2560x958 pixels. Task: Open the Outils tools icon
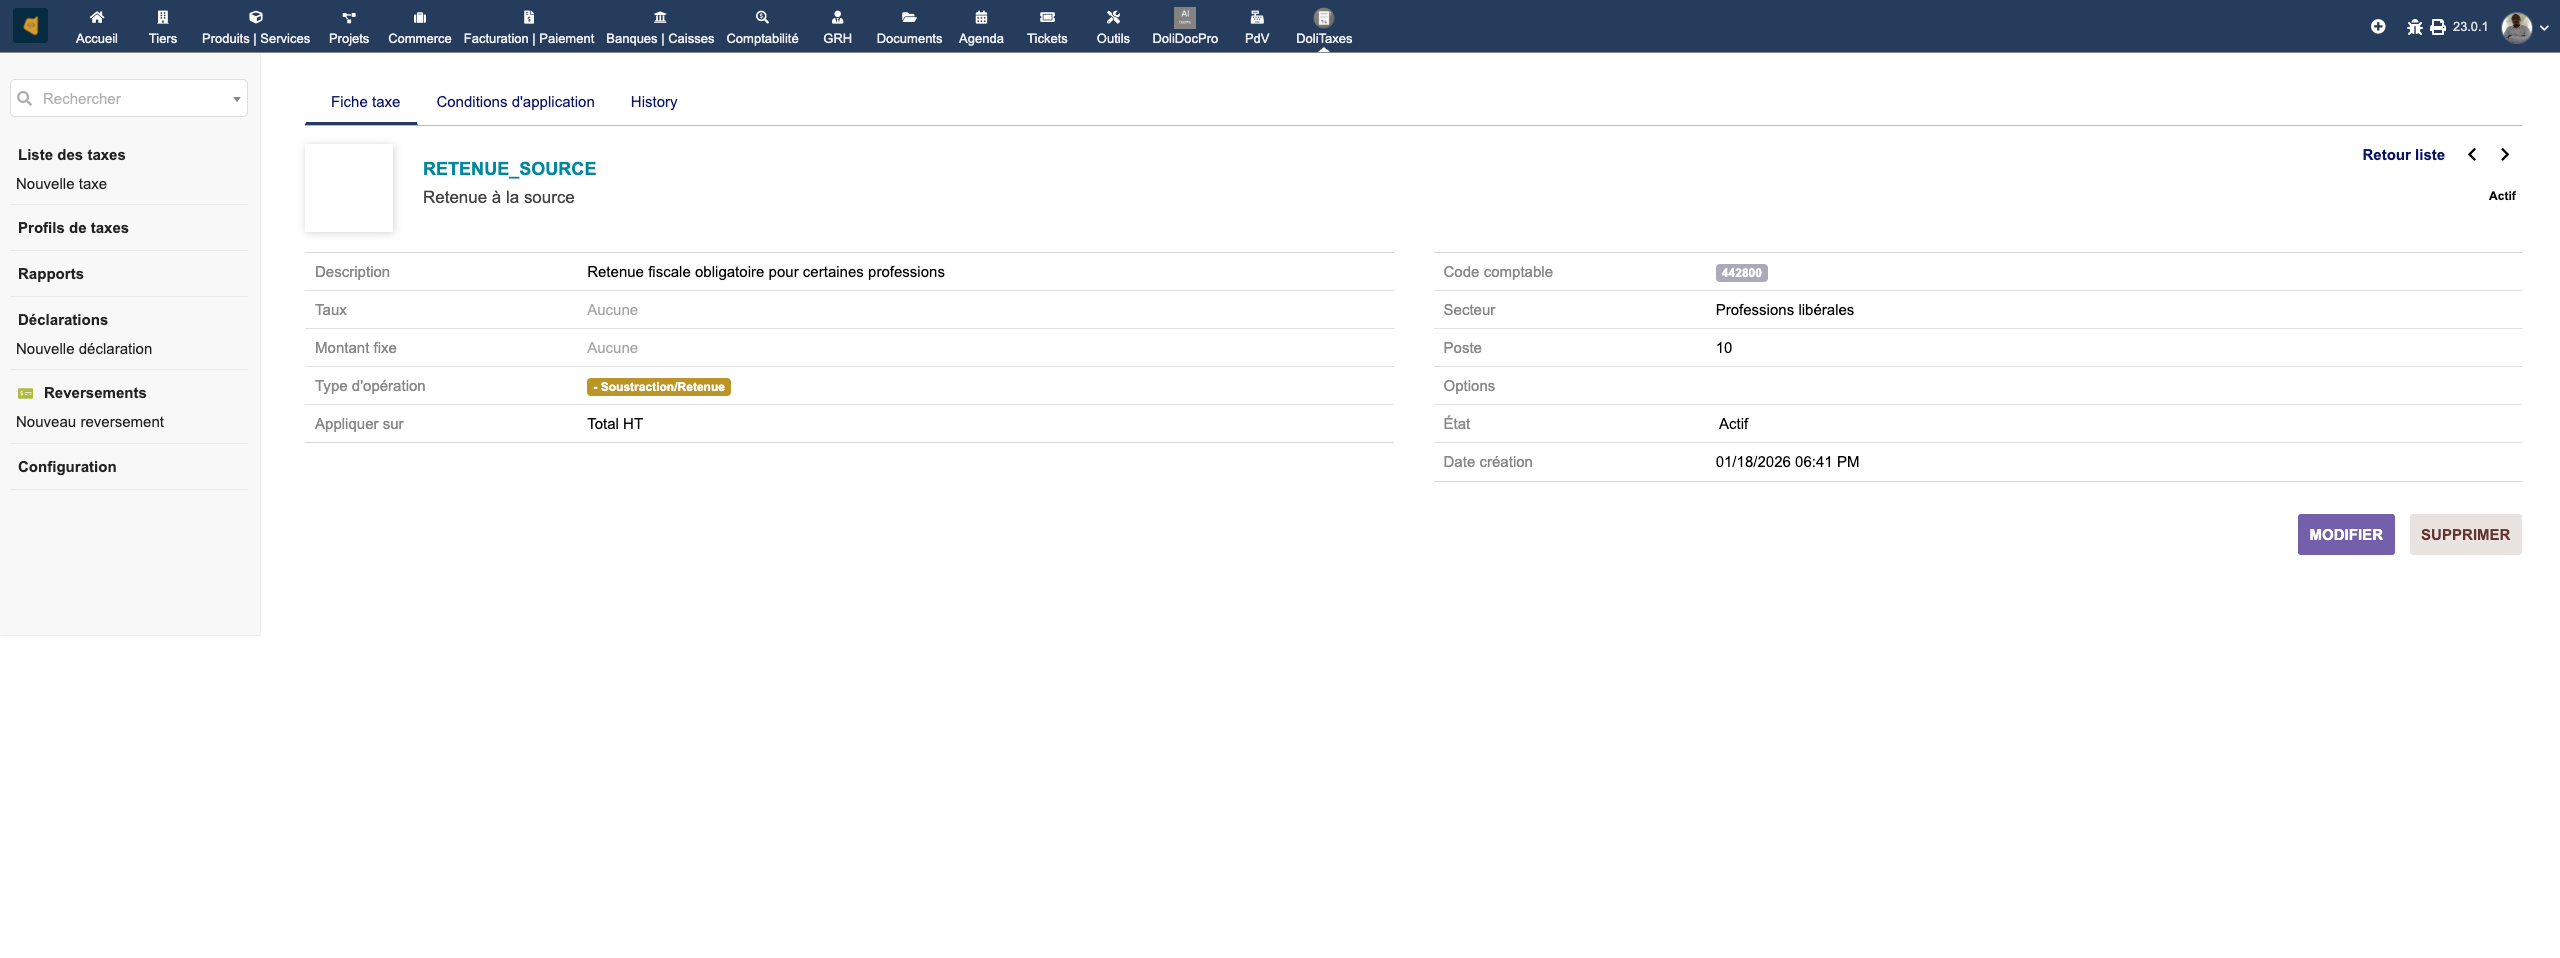click(1112, 18)
